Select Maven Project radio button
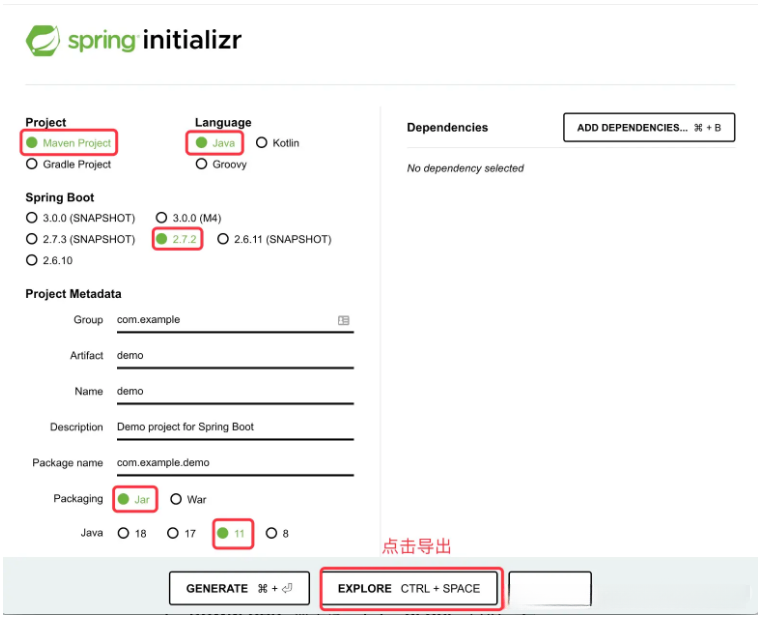This screenshot has height=617, width=759. [x=32, y=143]
